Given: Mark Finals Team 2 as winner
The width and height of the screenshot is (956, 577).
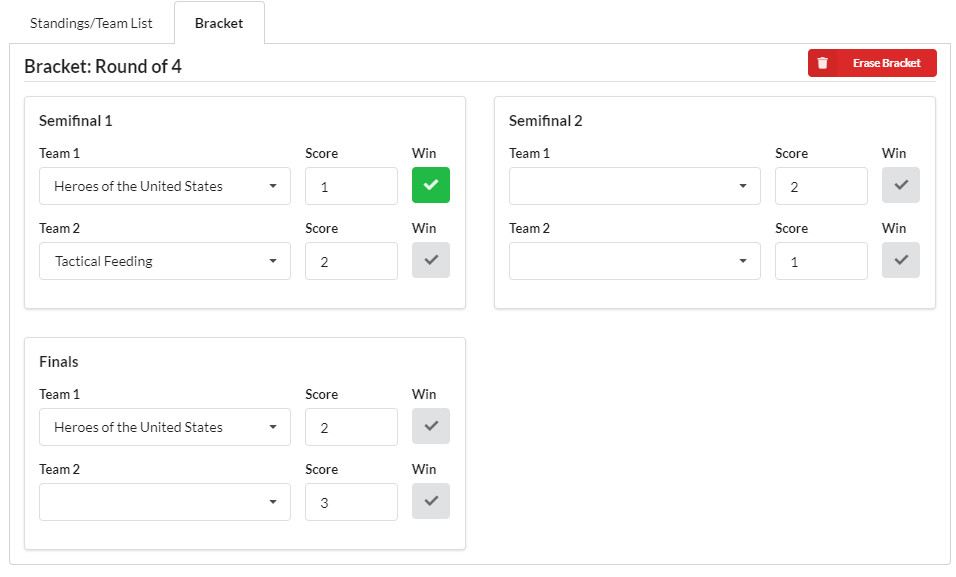Looking at the screenshot, I should pos(431,501).
